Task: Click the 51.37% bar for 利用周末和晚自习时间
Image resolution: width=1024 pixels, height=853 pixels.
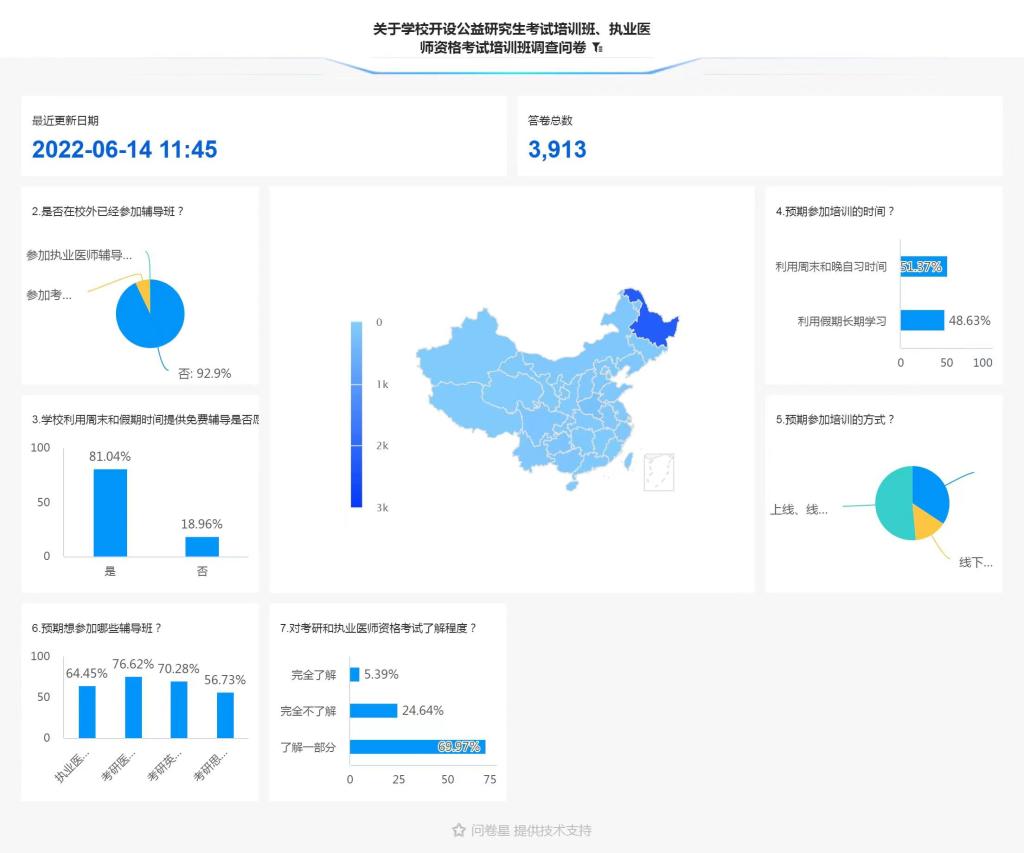Action: [922, 267]
